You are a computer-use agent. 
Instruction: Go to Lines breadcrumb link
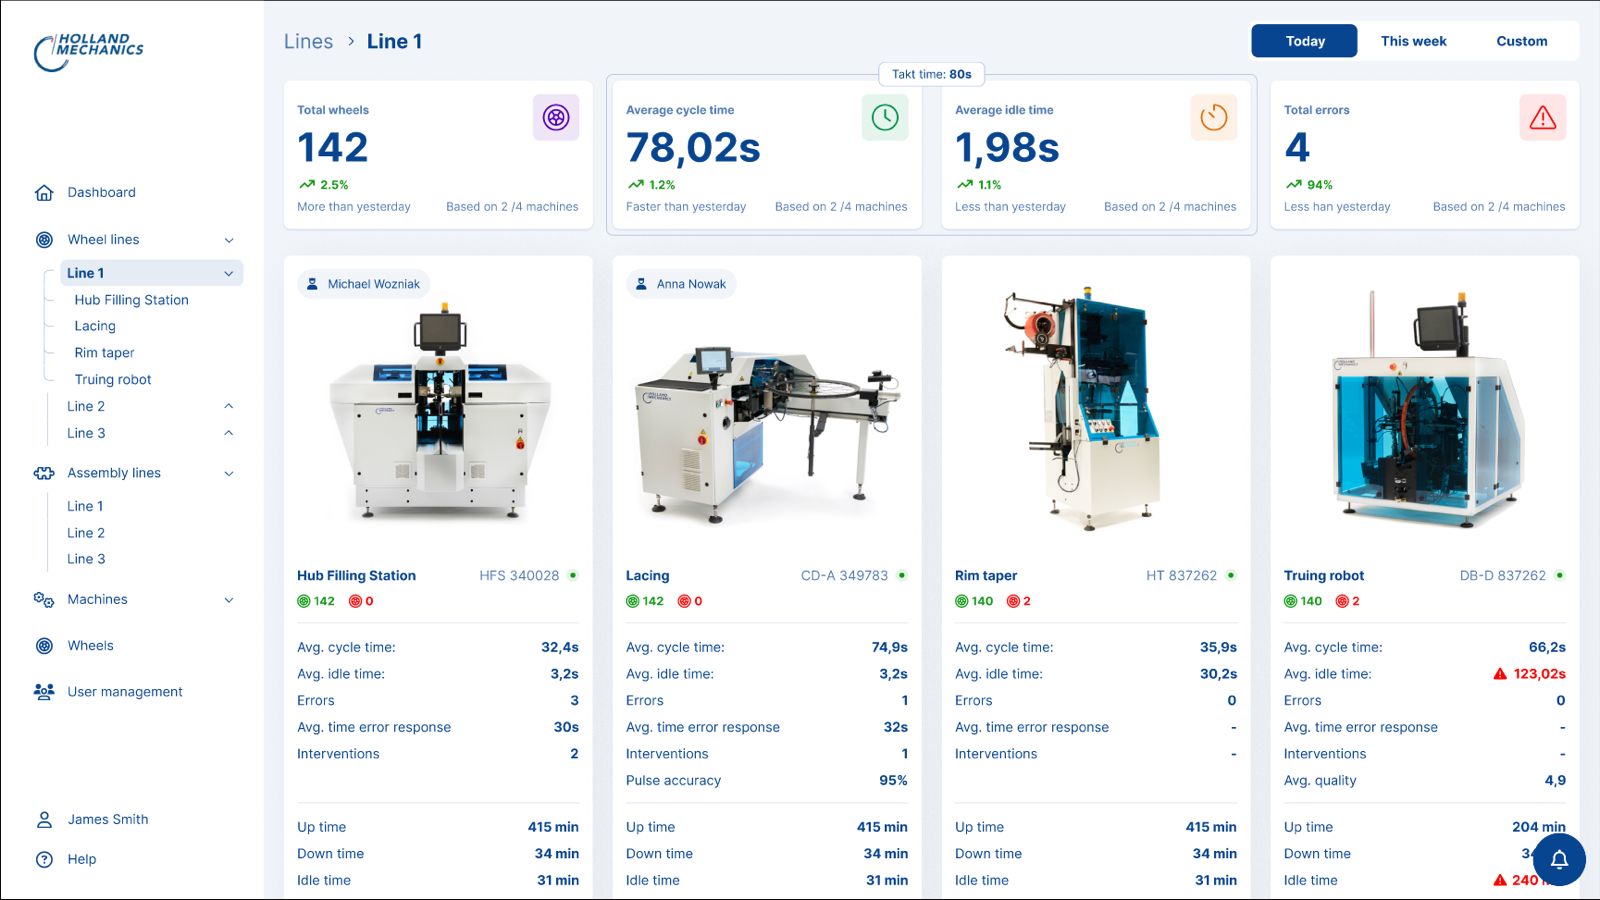pyautogui.click(x=308, y=41)
